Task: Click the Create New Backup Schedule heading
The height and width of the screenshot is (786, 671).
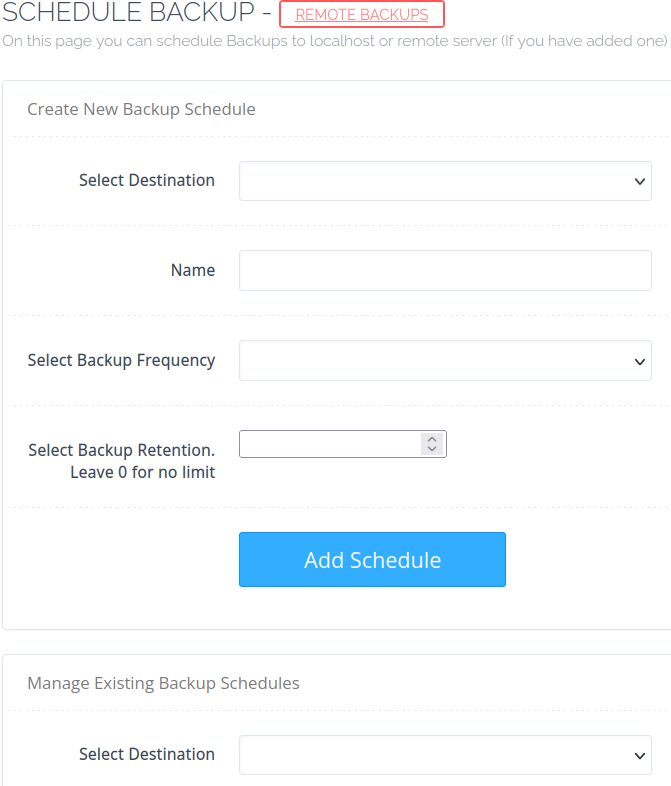Action: click(141, 109)
